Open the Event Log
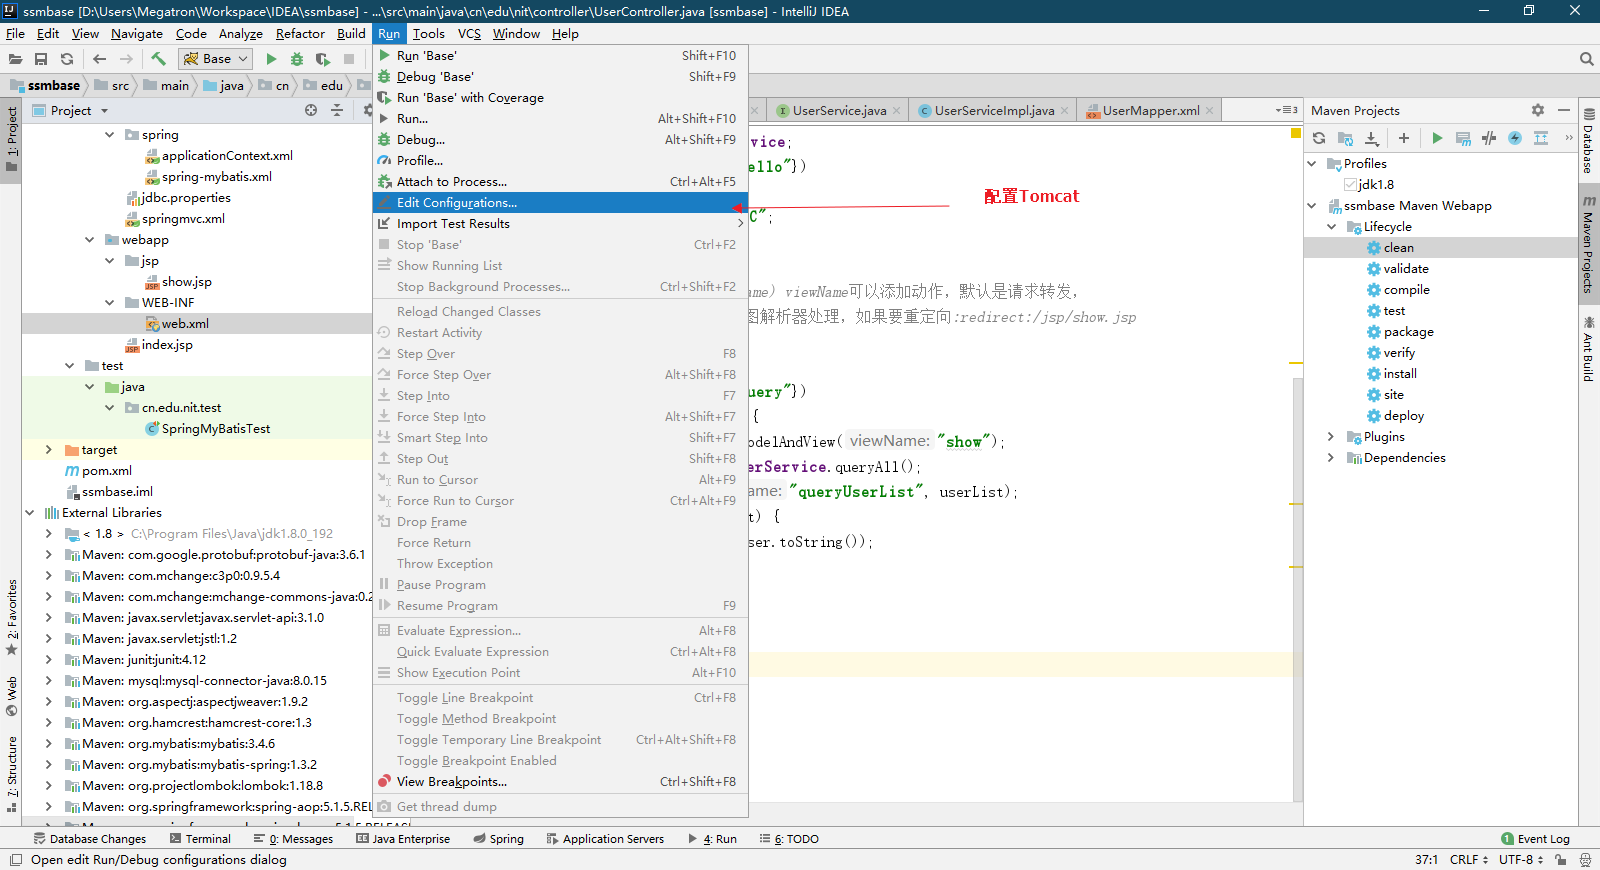The image size is (1600, 870). tap(1535, 839)
